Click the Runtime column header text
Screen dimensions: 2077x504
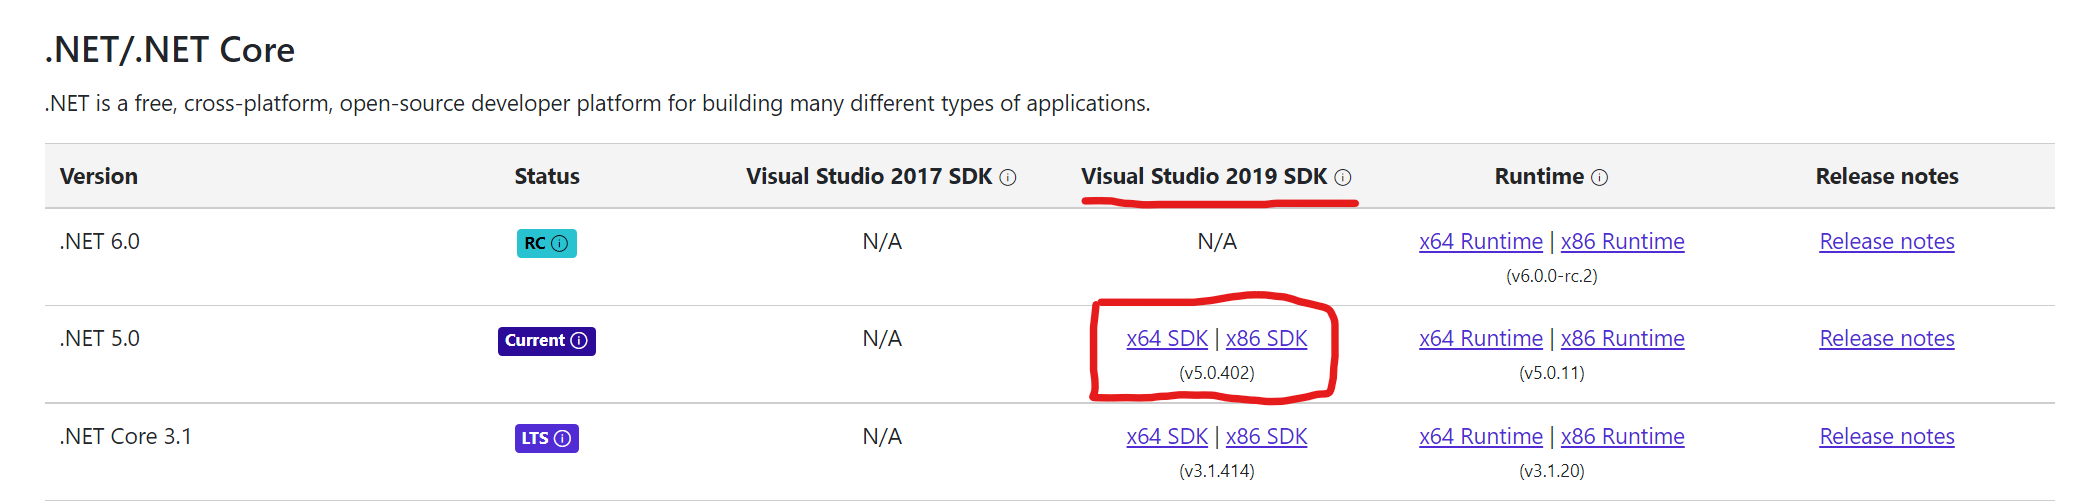pos(1539,176)
